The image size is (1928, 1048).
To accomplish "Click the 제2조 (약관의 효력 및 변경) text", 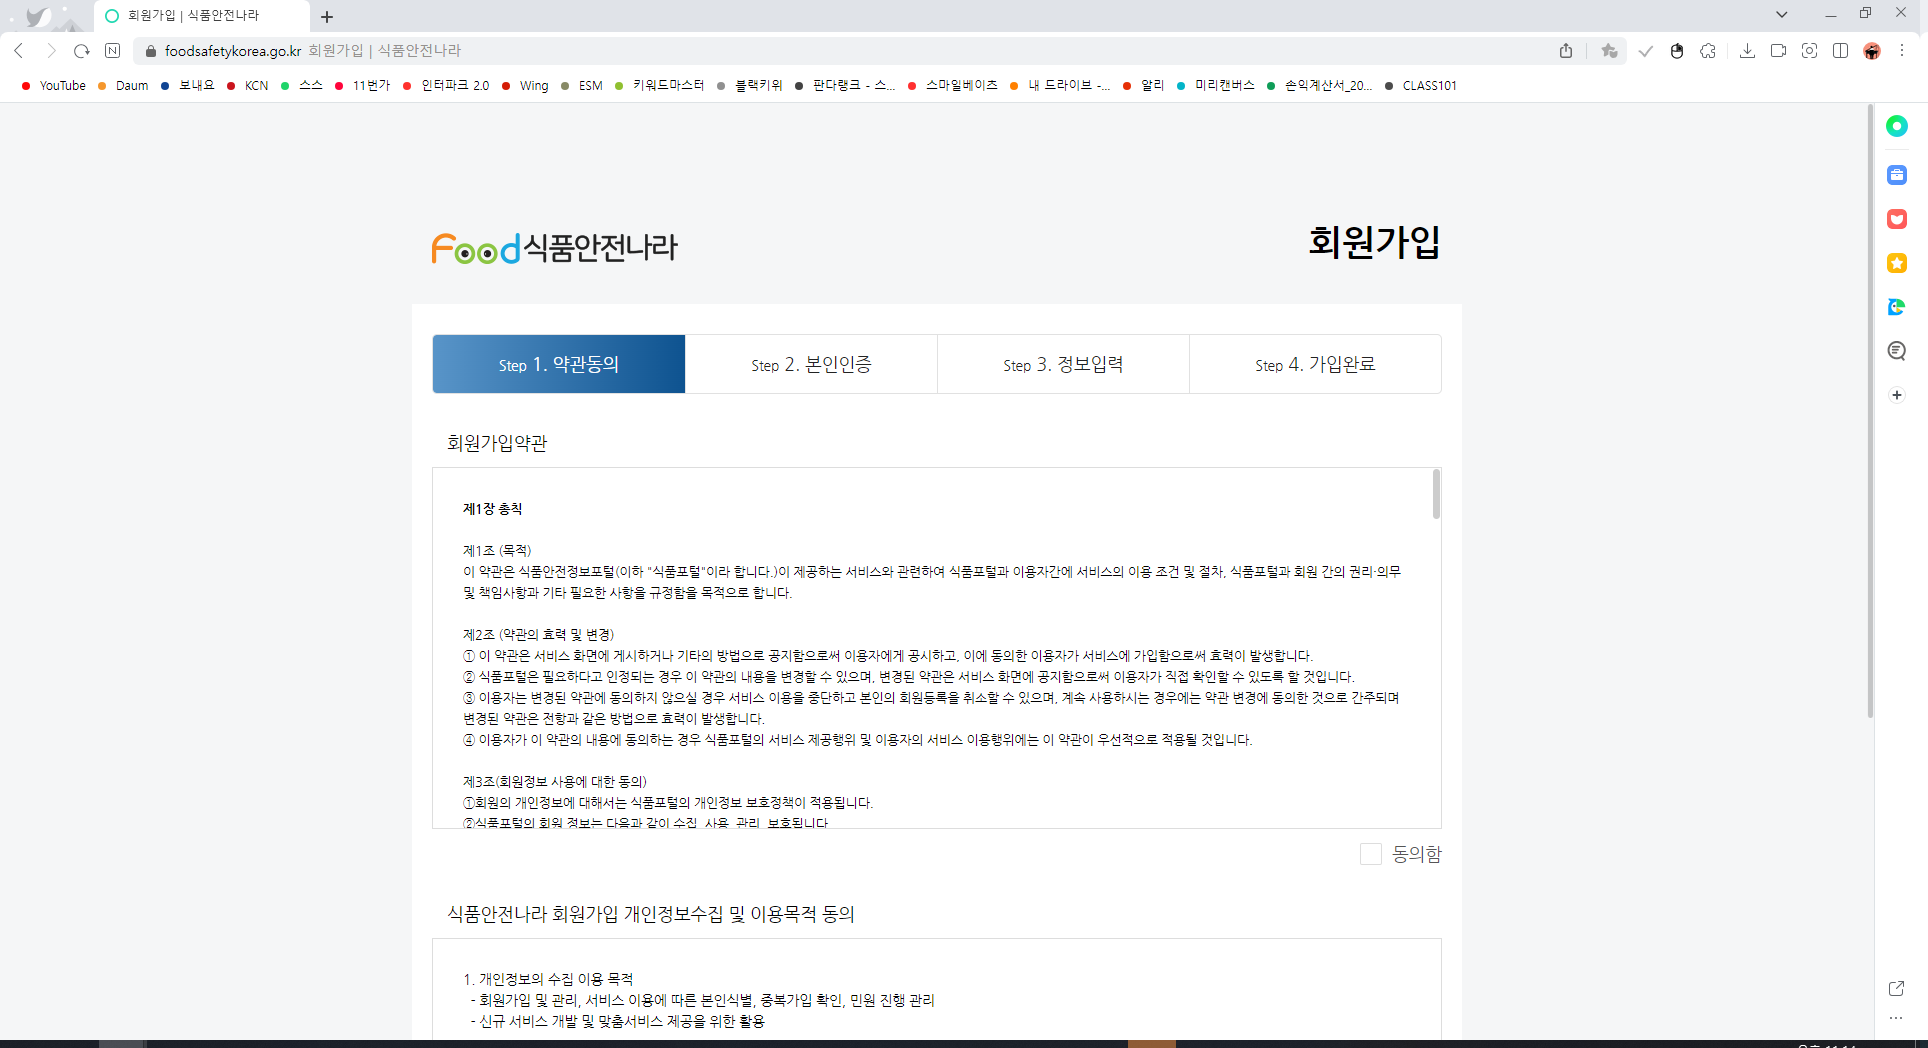I will (538, 635).
